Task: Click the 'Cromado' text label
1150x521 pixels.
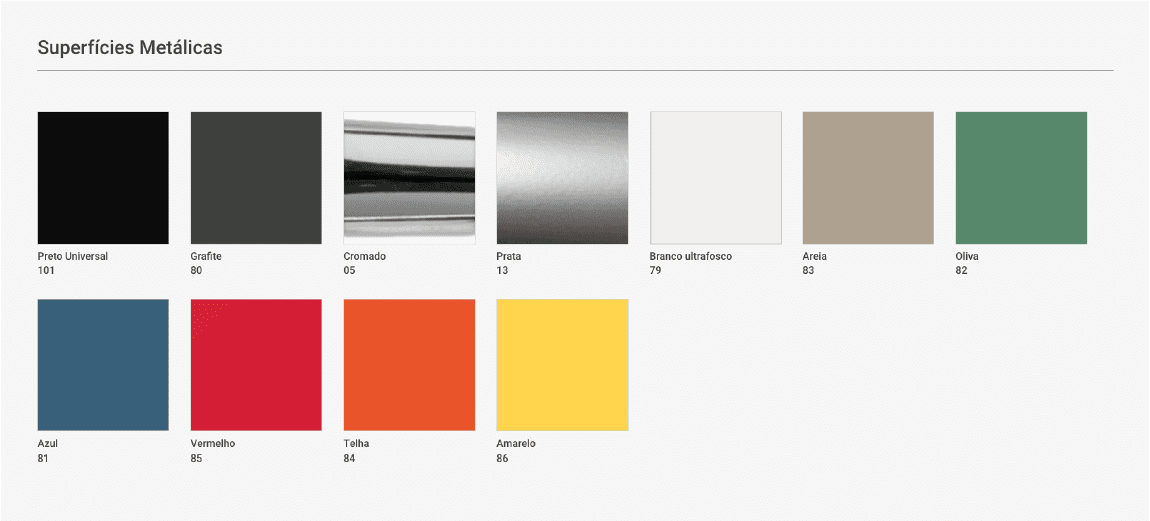Action: point(364,257)
